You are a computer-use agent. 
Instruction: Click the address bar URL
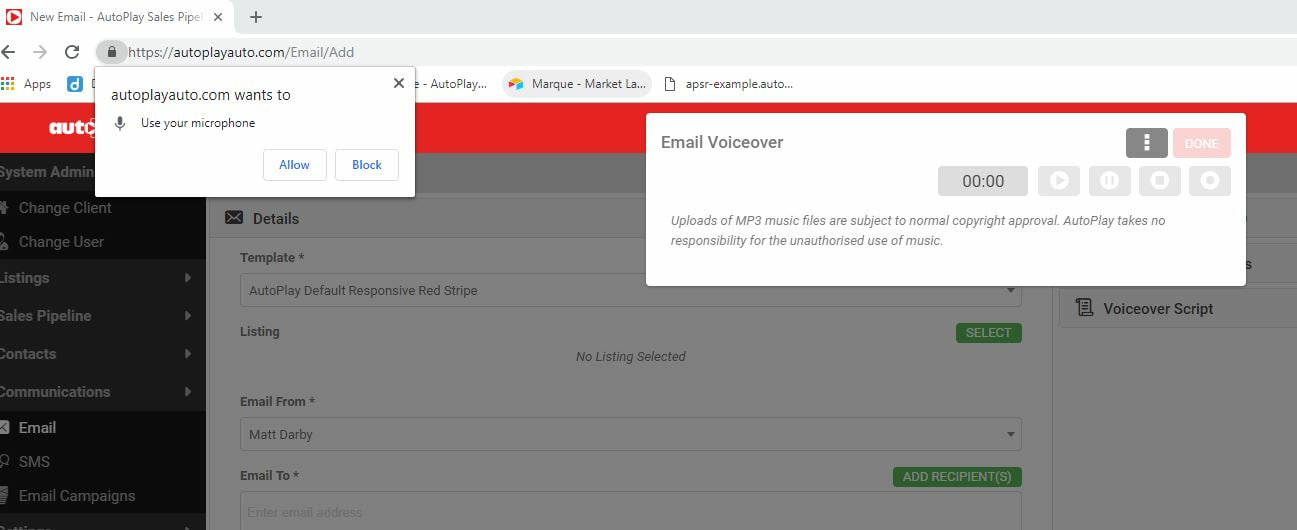tap(241, 52)
